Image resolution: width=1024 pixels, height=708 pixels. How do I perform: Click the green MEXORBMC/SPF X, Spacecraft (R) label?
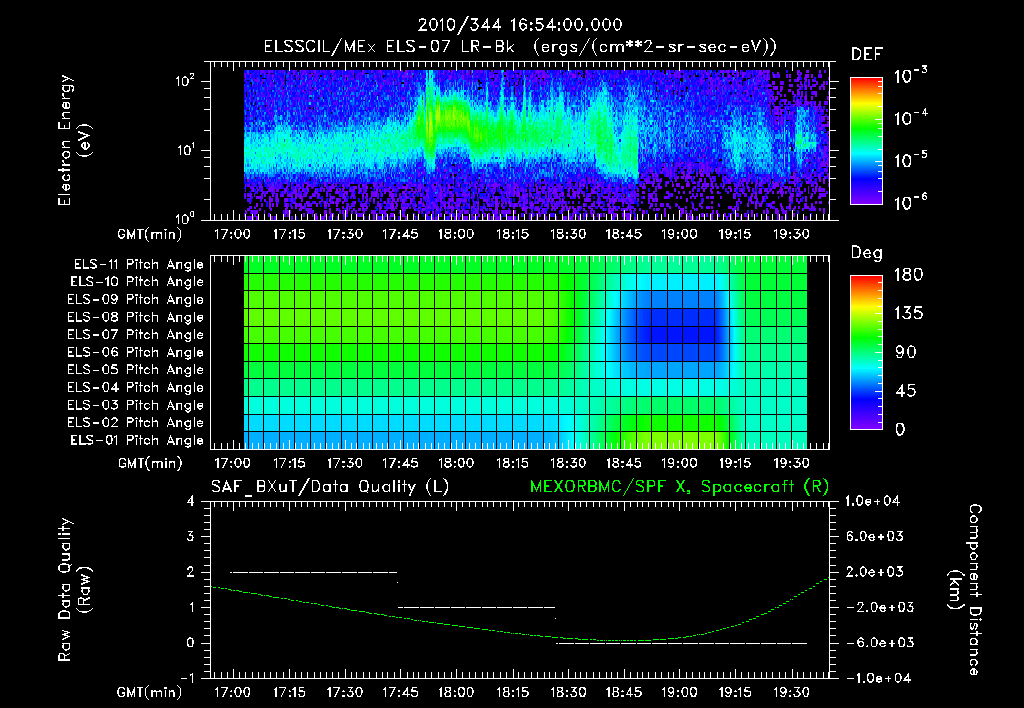pos(679,487)
